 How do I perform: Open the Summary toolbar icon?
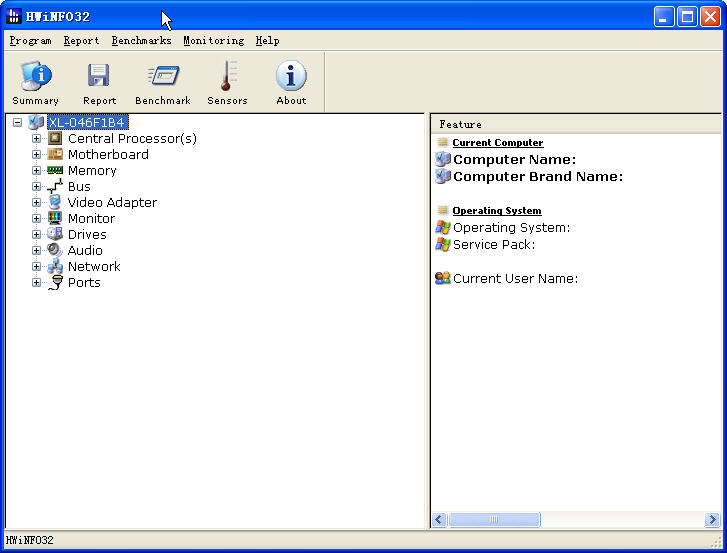point(35,77)
